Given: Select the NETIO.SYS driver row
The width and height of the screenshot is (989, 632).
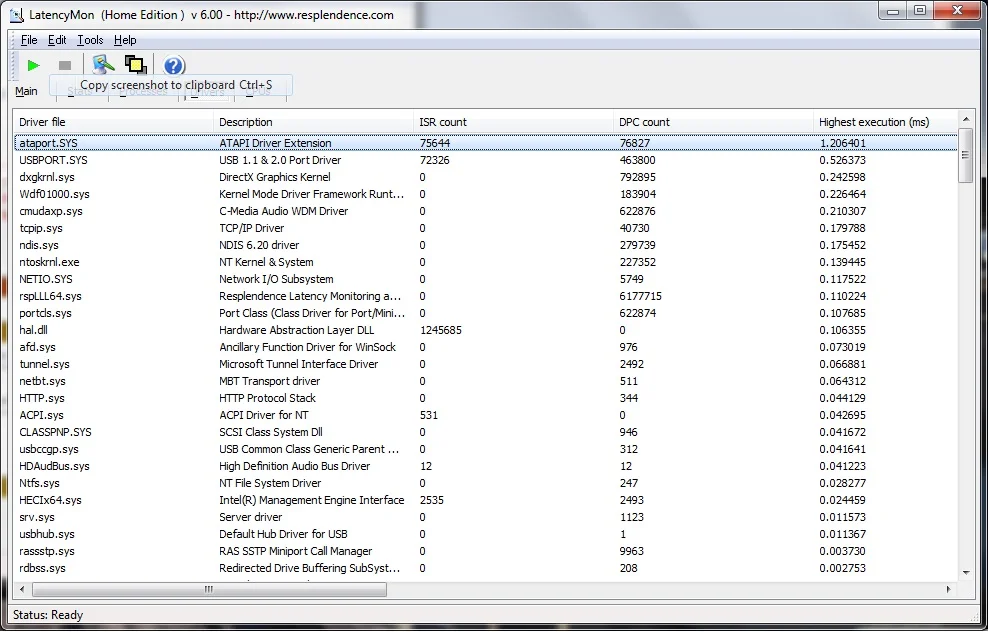Looking at the screenshot, I should tap(486, 279).
